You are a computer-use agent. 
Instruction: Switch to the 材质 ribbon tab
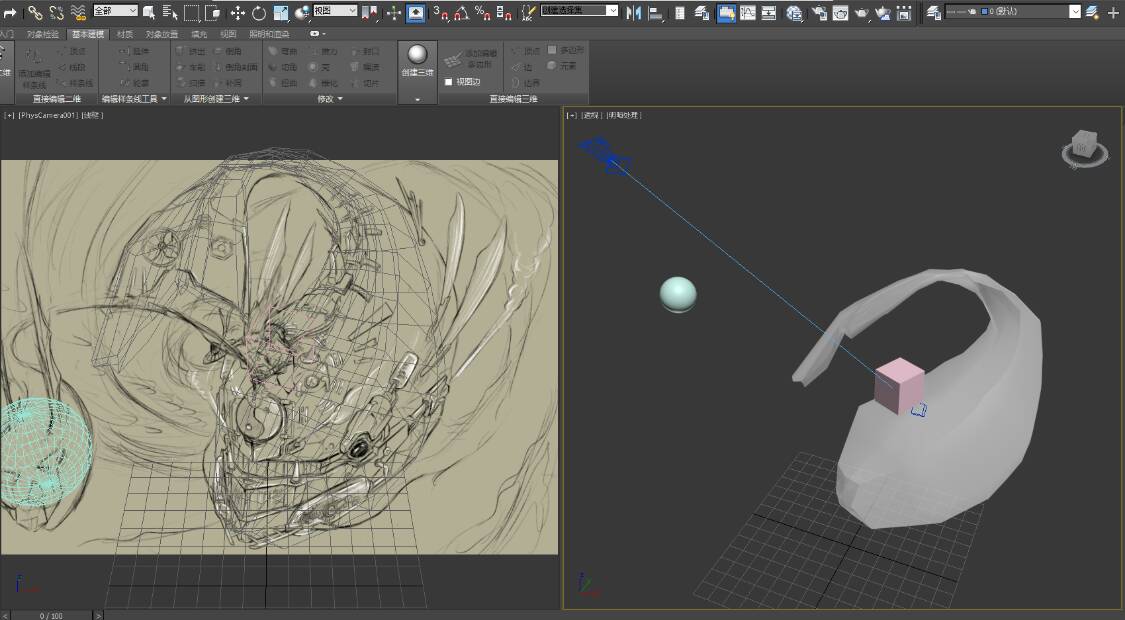pos(124,34)
